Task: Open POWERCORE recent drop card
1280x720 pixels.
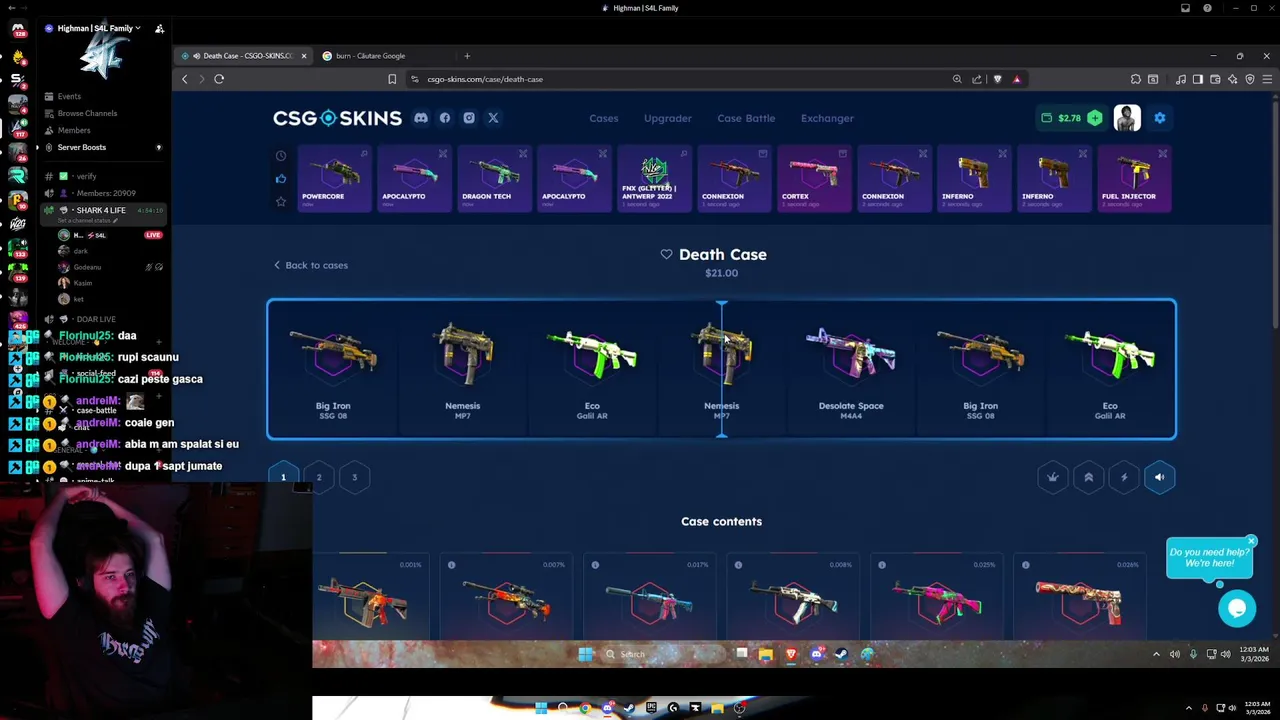Action: click(x=334, y=178)
